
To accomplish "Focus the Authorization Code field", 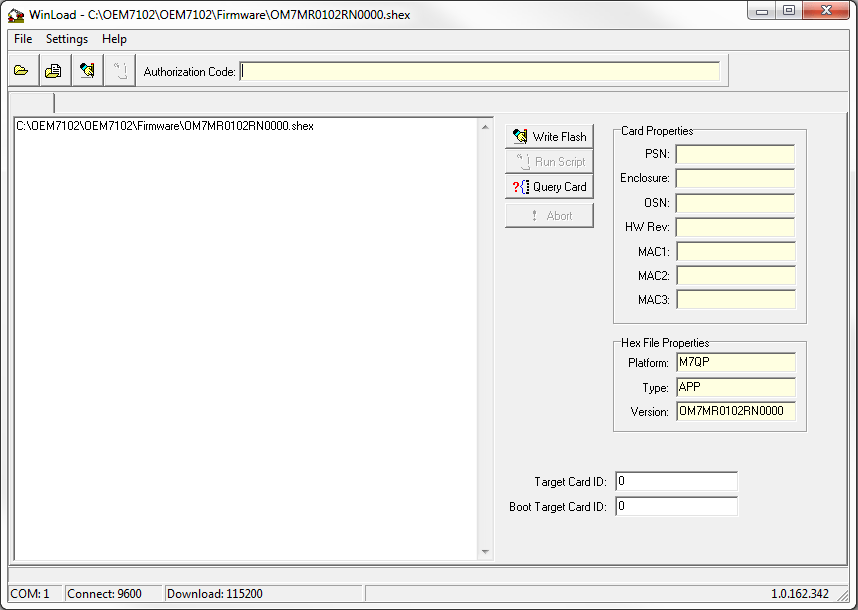I will coord(480,71).
